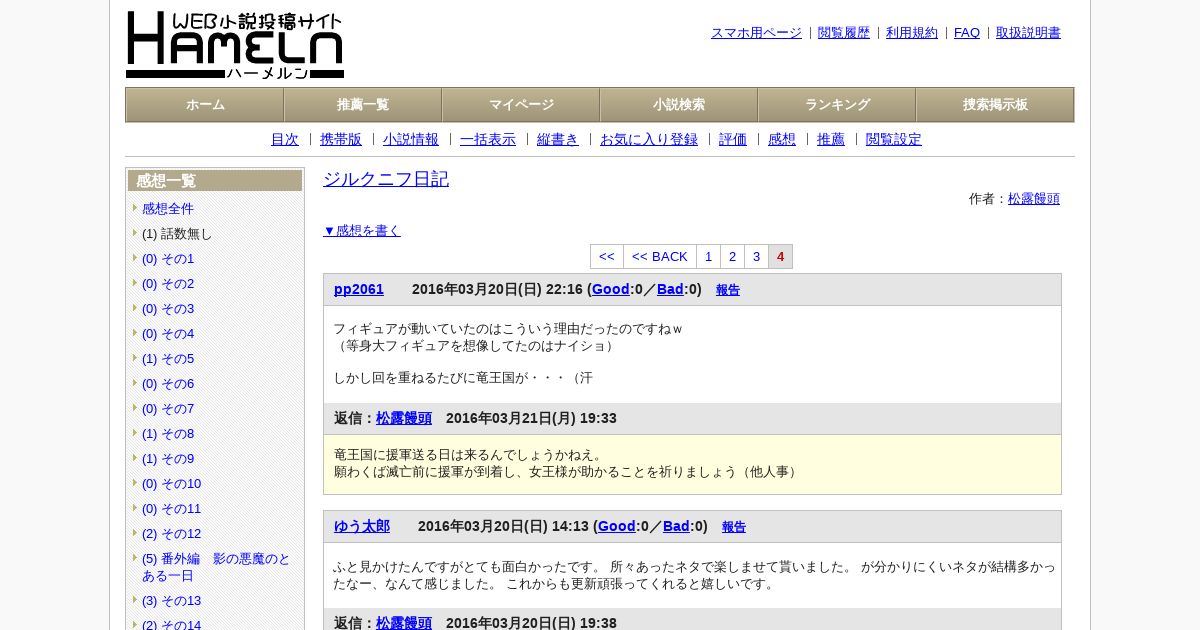1200x630 pixels.
Task: Open the スマホ用ページ link
Action: click(756, 33)
